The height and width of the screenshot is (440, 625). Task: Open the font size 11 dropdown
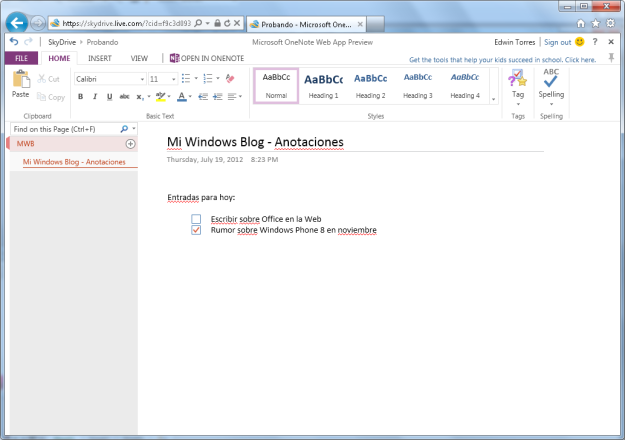(173, 79)
